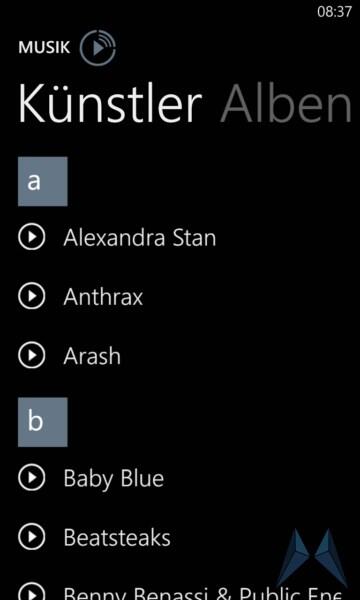Play Arash using its play icon
This screenshot has height=600, width=360.
click(x=32, y=355)
